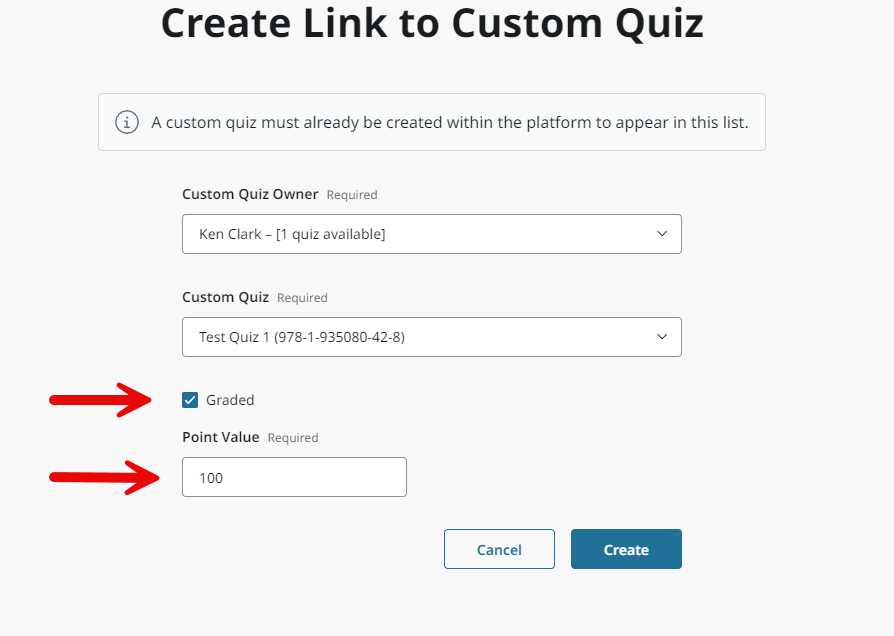Click the Point Value field label
Viewport: 894px width, 636px height.
221,437
